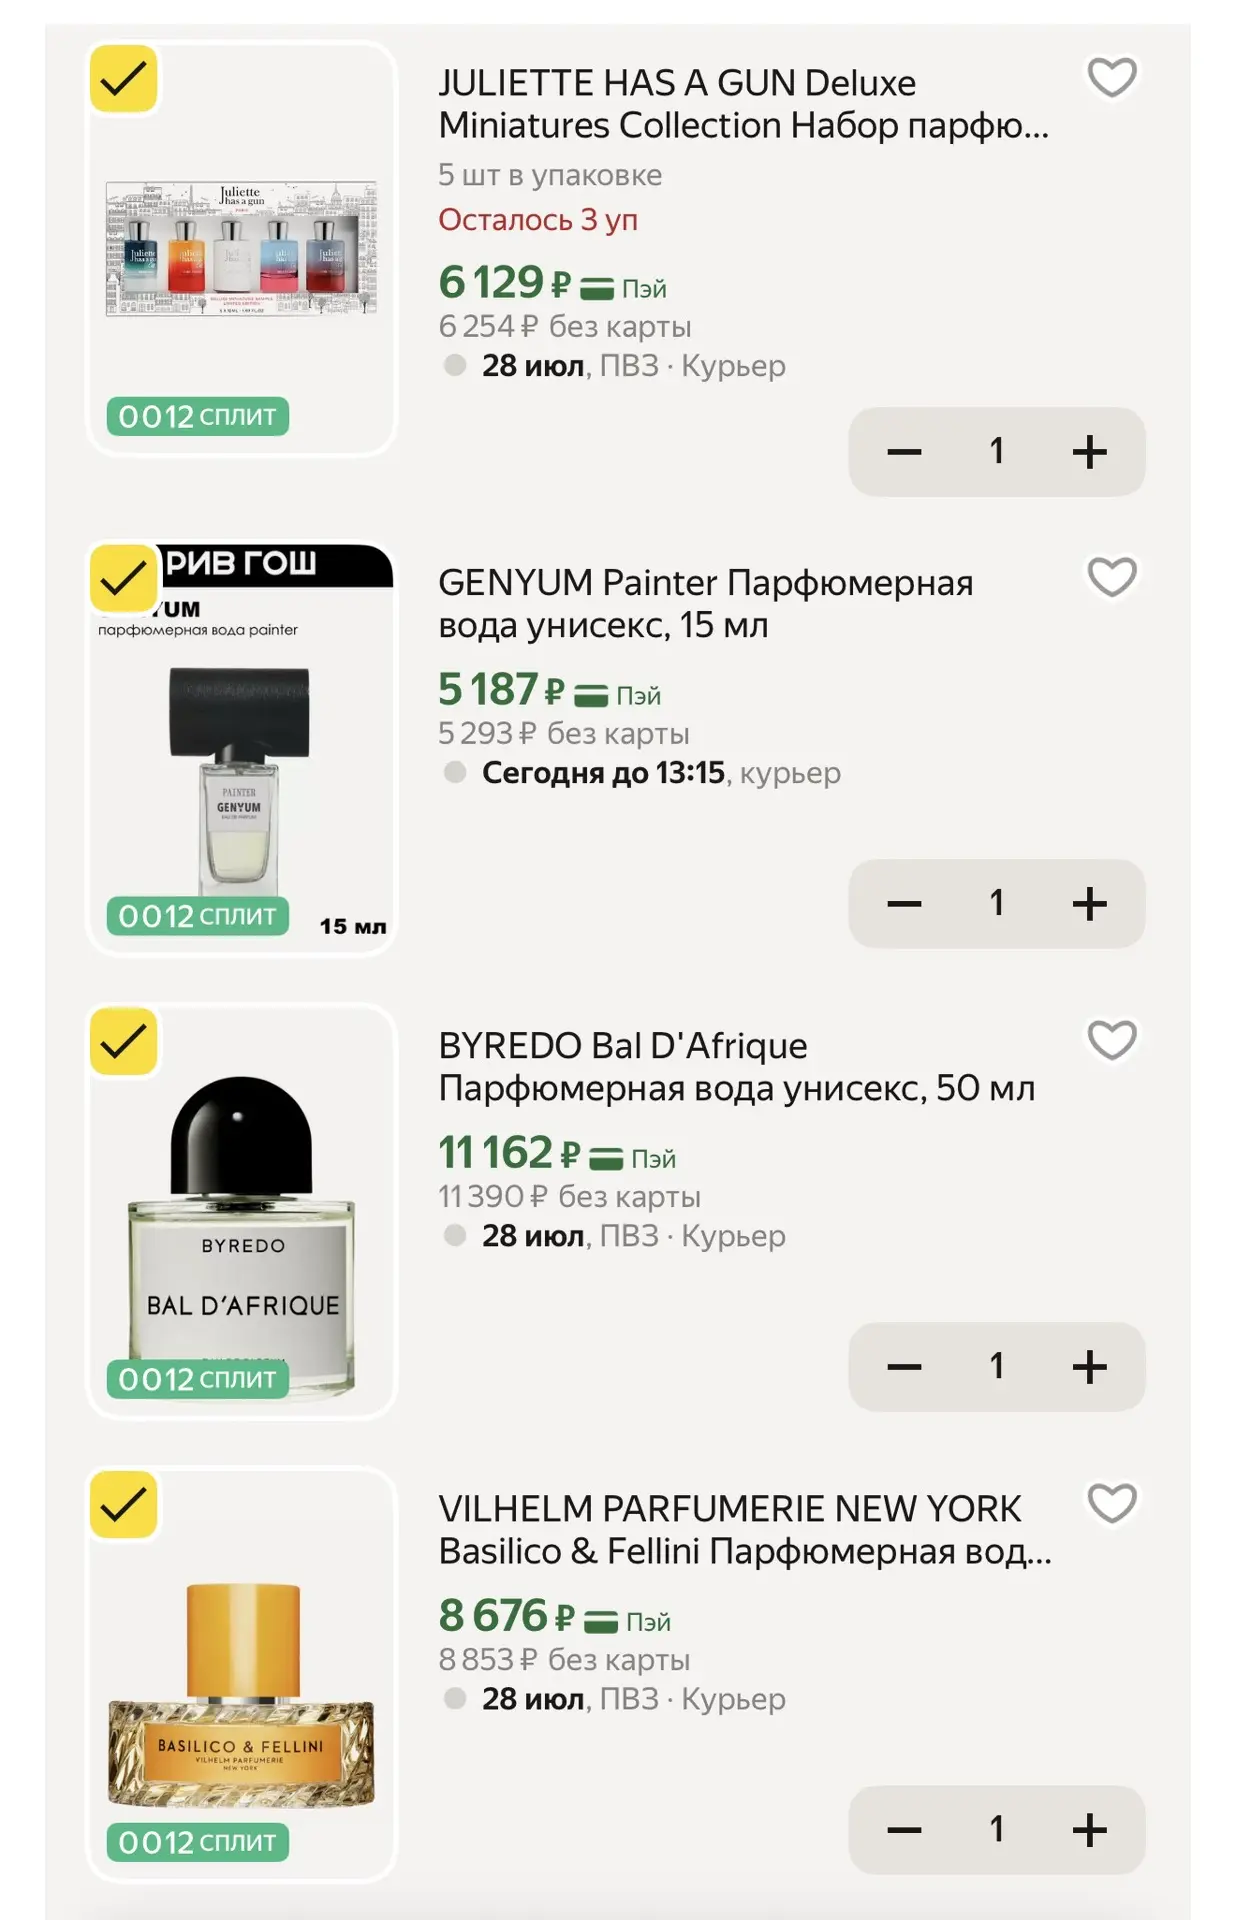Image resolution: width=1236 pixels, height=1920 pixels.
Task: Decrease quantity of Basilico & Fellini perfume
Action: [904, 1830]
